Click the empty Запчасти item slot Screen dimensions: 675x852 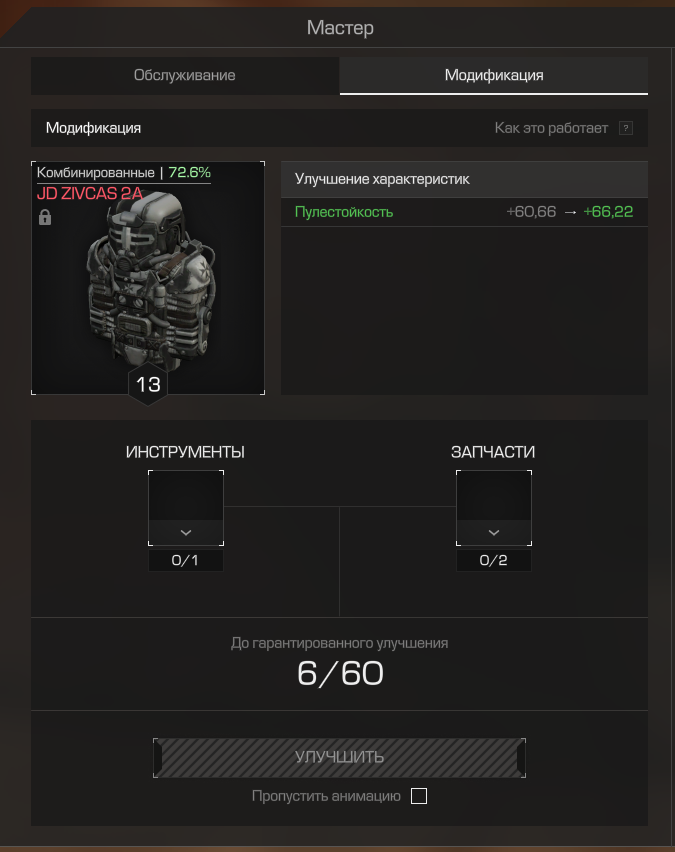[493, 496]
